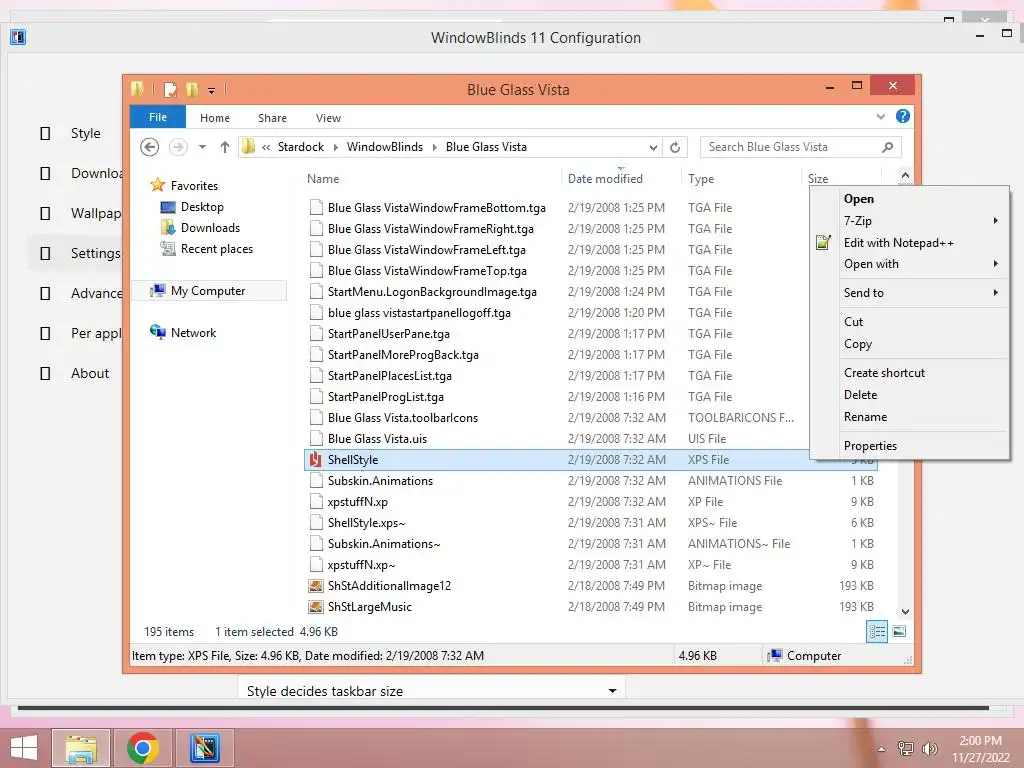Switch to Large icons view icon
The image size is (1024, 768).
pos(899,632)
